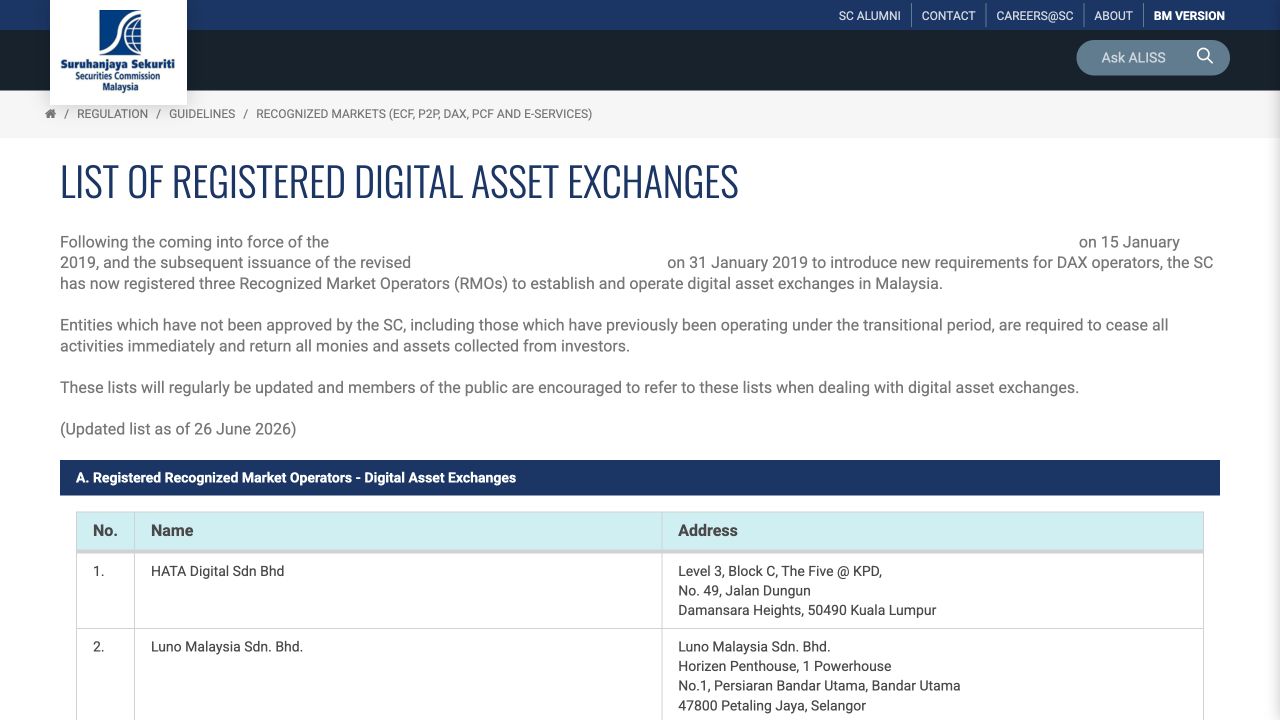Click the 'Address' column header

click(x=933, y=531)
